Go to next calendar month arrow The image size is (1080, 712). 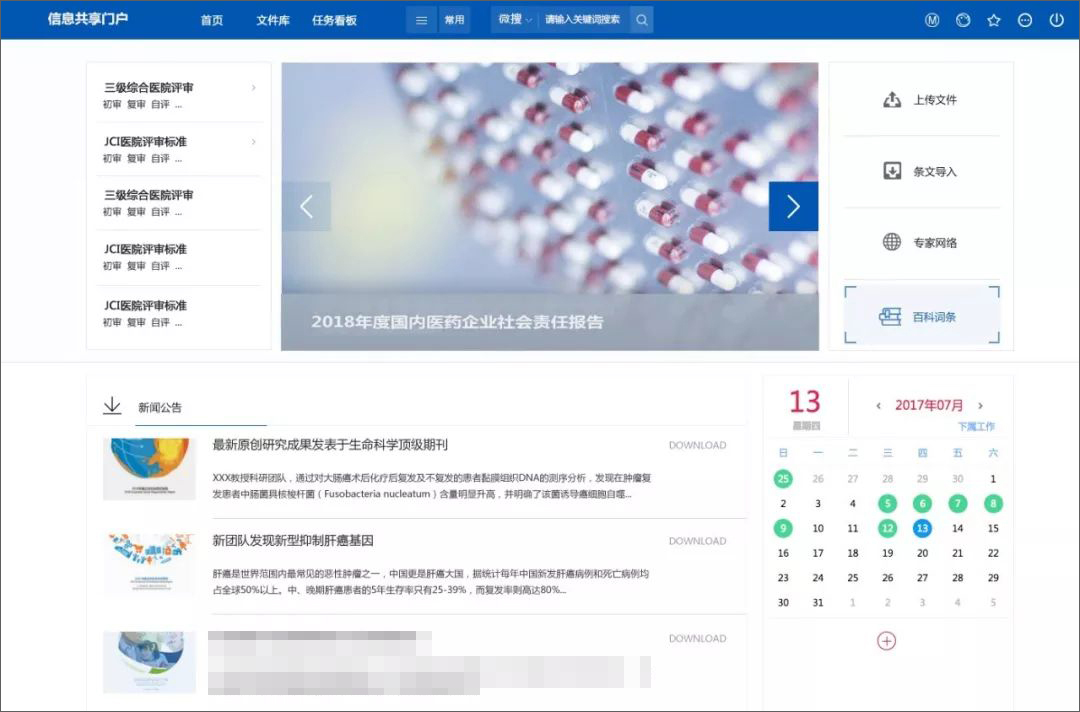(980, 406)
